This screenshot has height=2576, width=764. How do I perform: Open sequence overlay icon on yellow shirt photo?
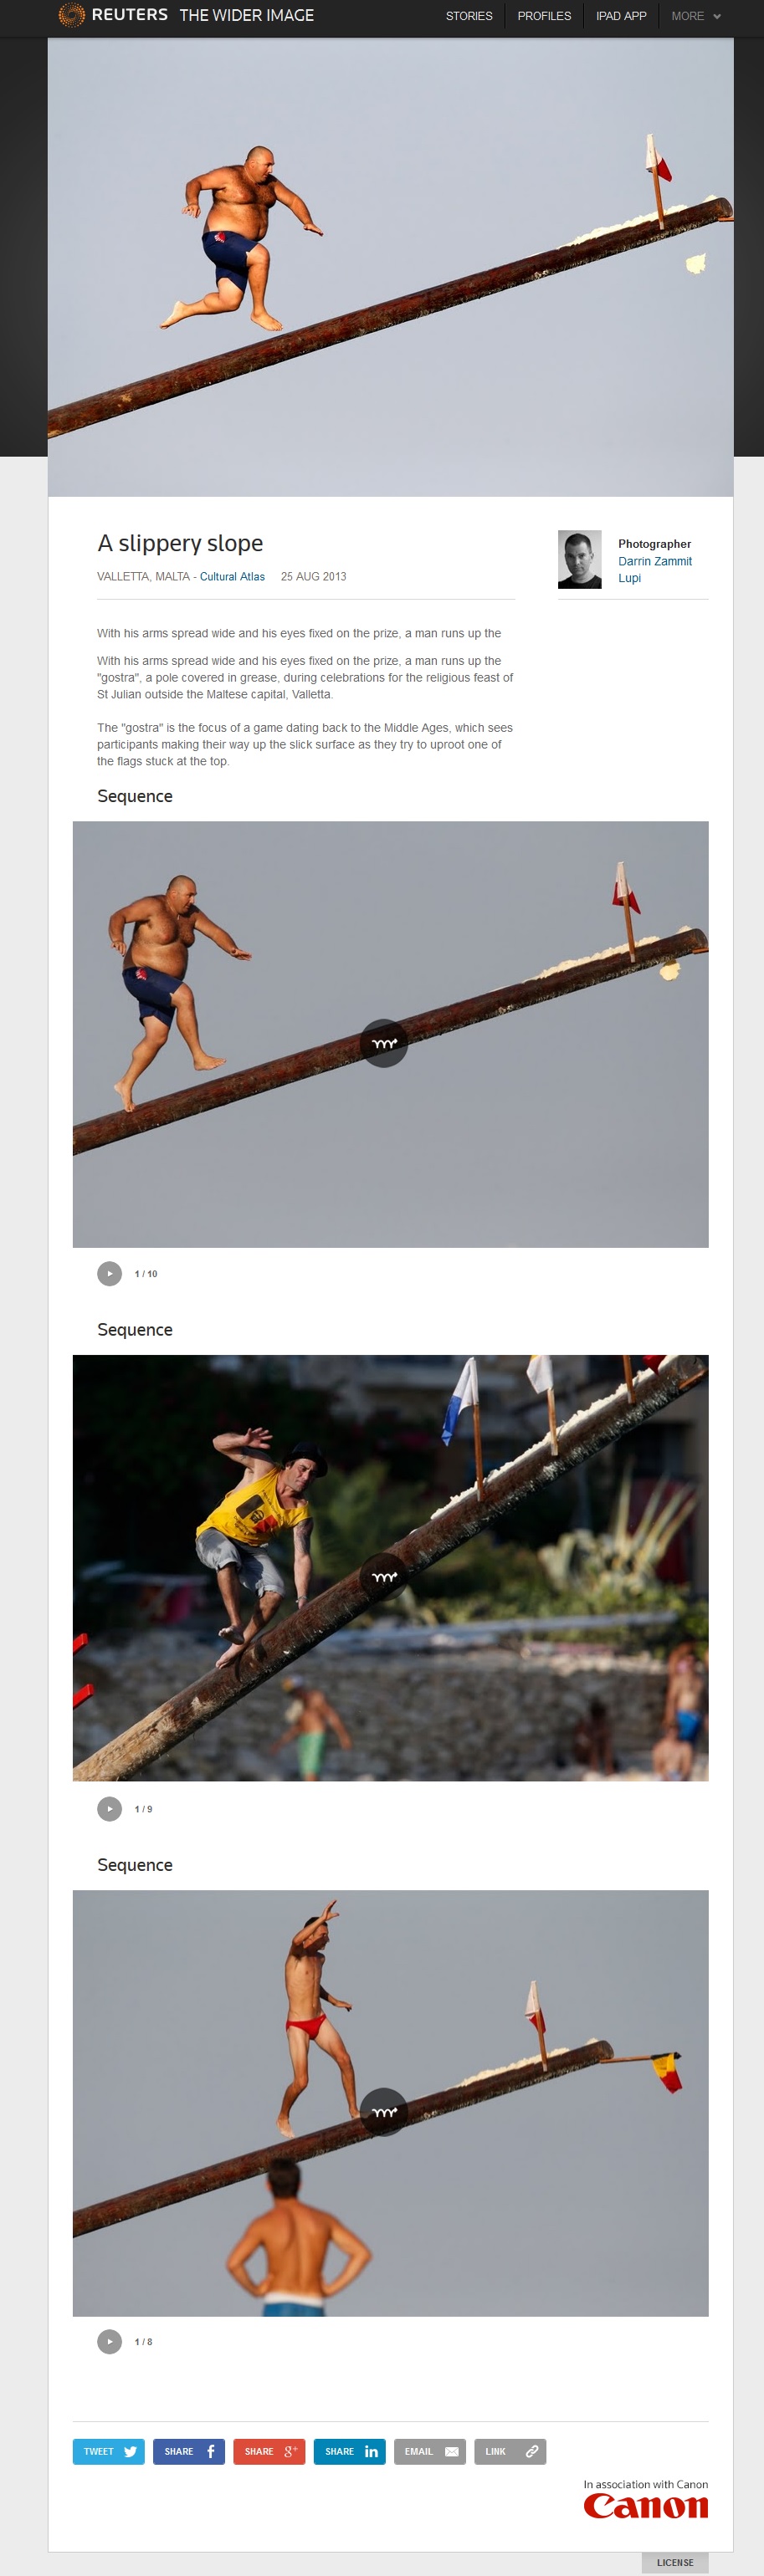(x=384, y=1577)
